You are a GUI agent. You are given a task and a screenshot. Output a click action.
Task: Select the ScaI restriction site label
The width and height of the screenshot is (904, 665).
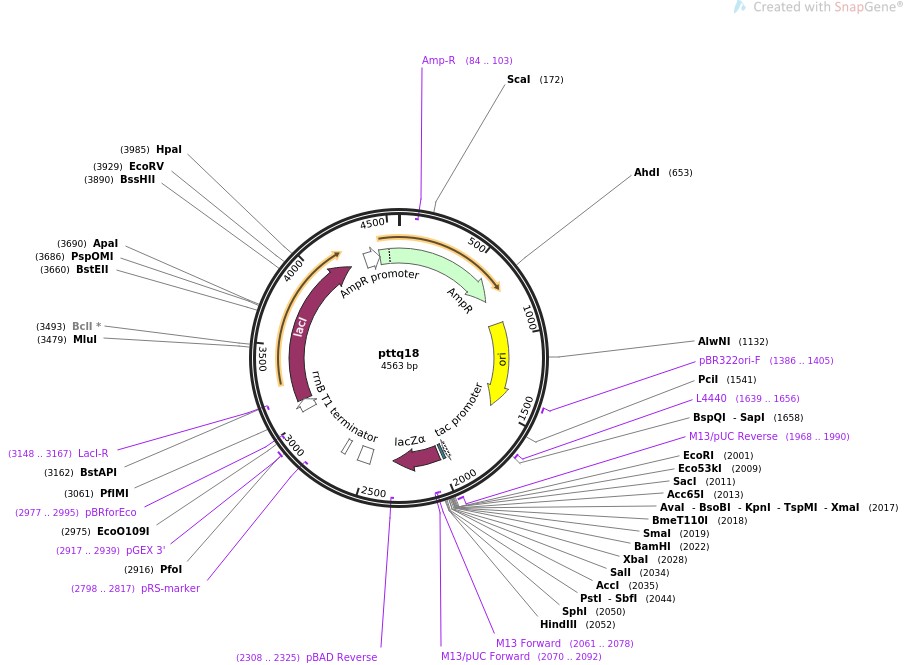518,79
